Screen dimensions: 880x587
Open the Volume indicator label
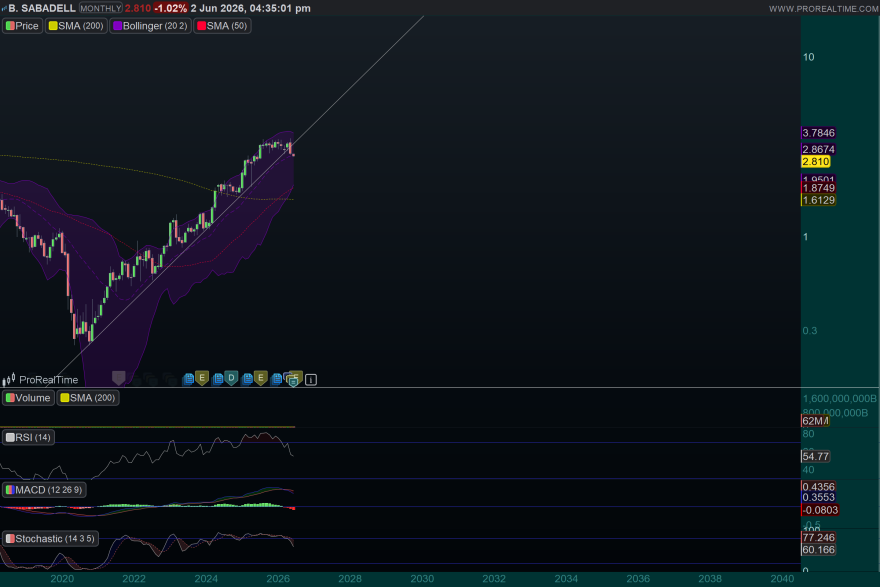28,398
